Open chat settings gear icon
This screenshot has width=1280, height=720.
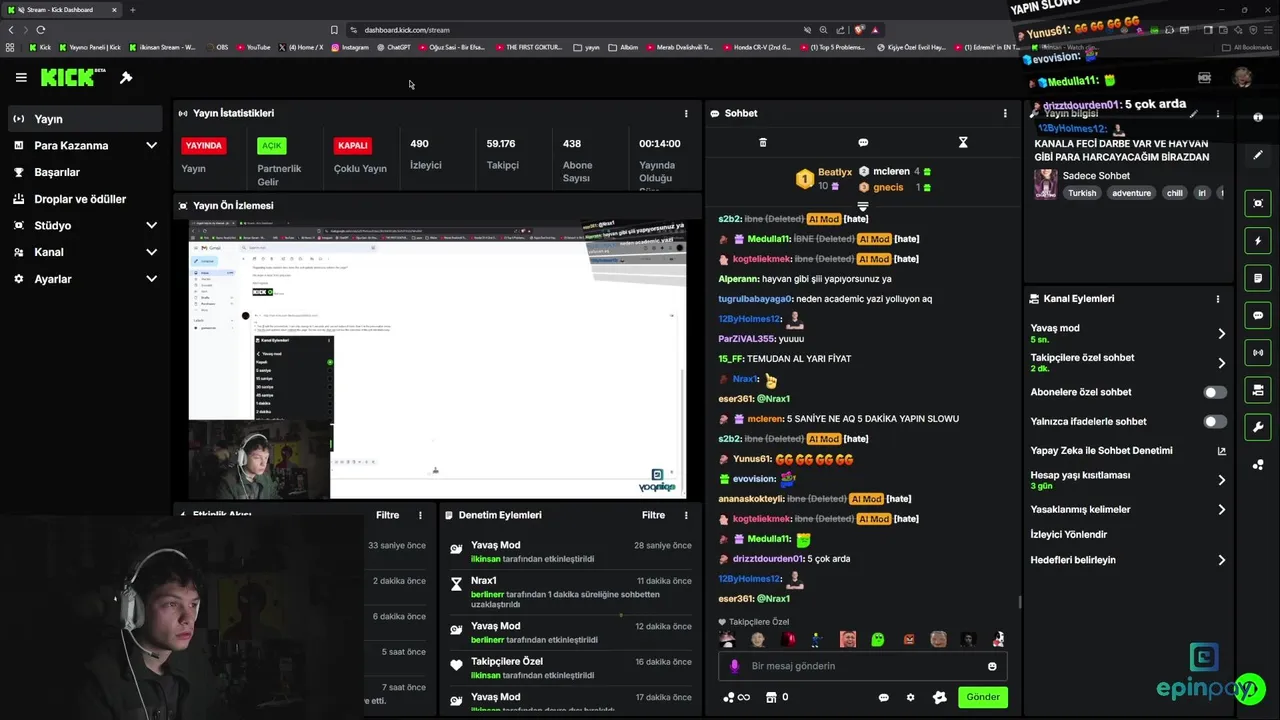910,697
